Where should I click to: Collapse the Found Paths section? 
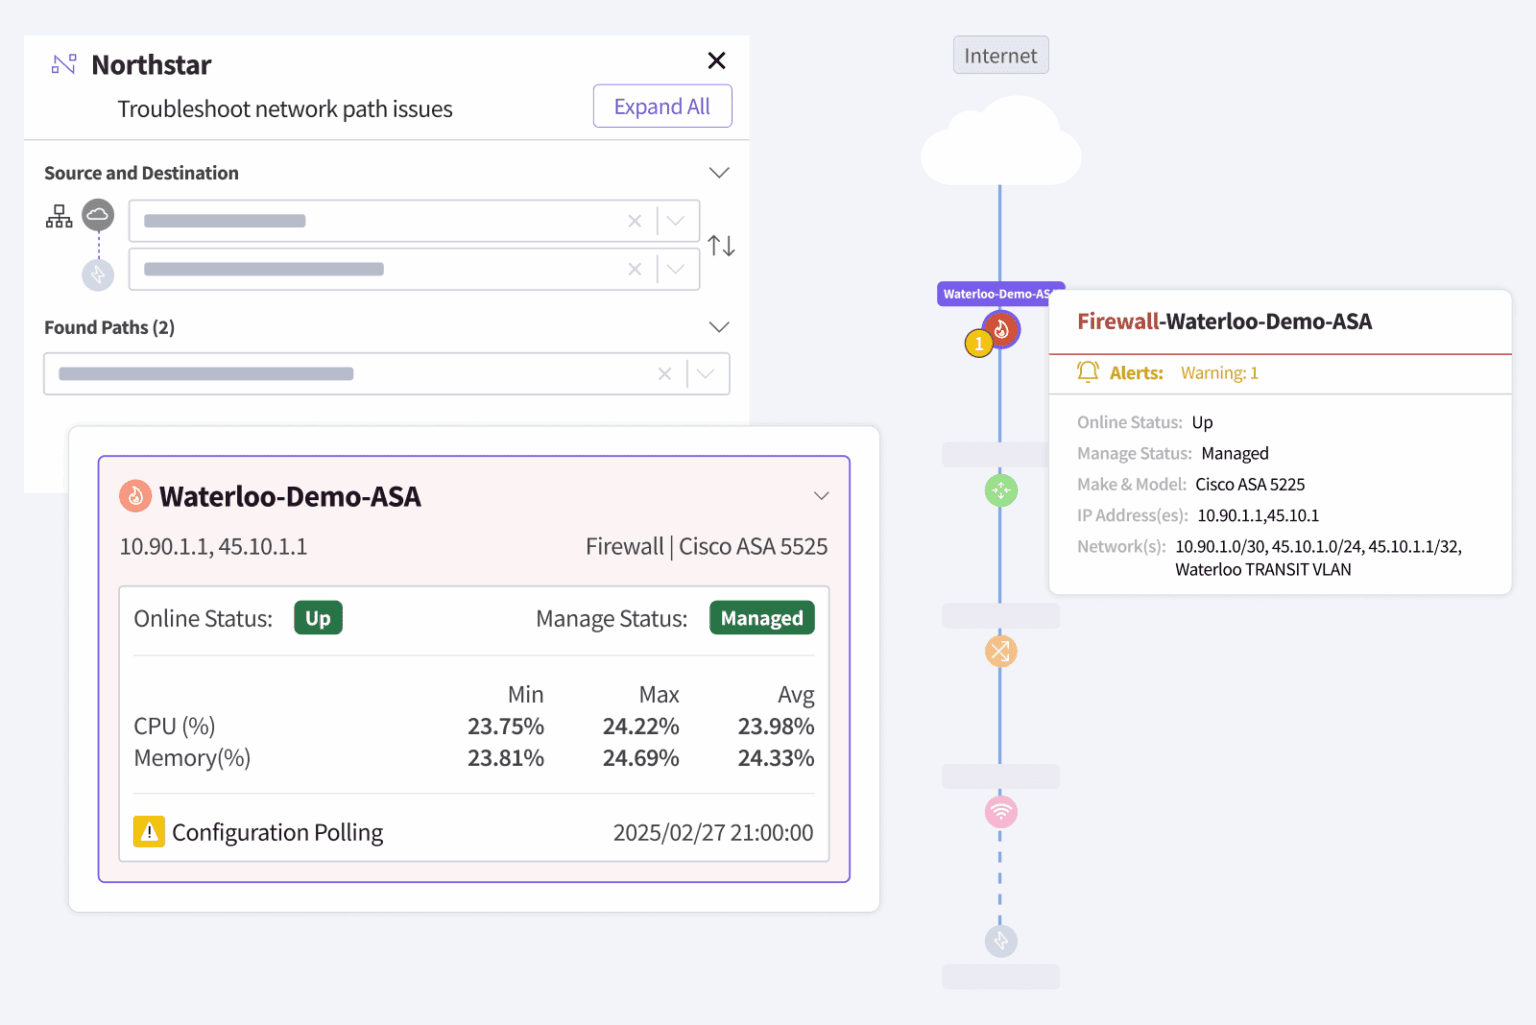719,326
